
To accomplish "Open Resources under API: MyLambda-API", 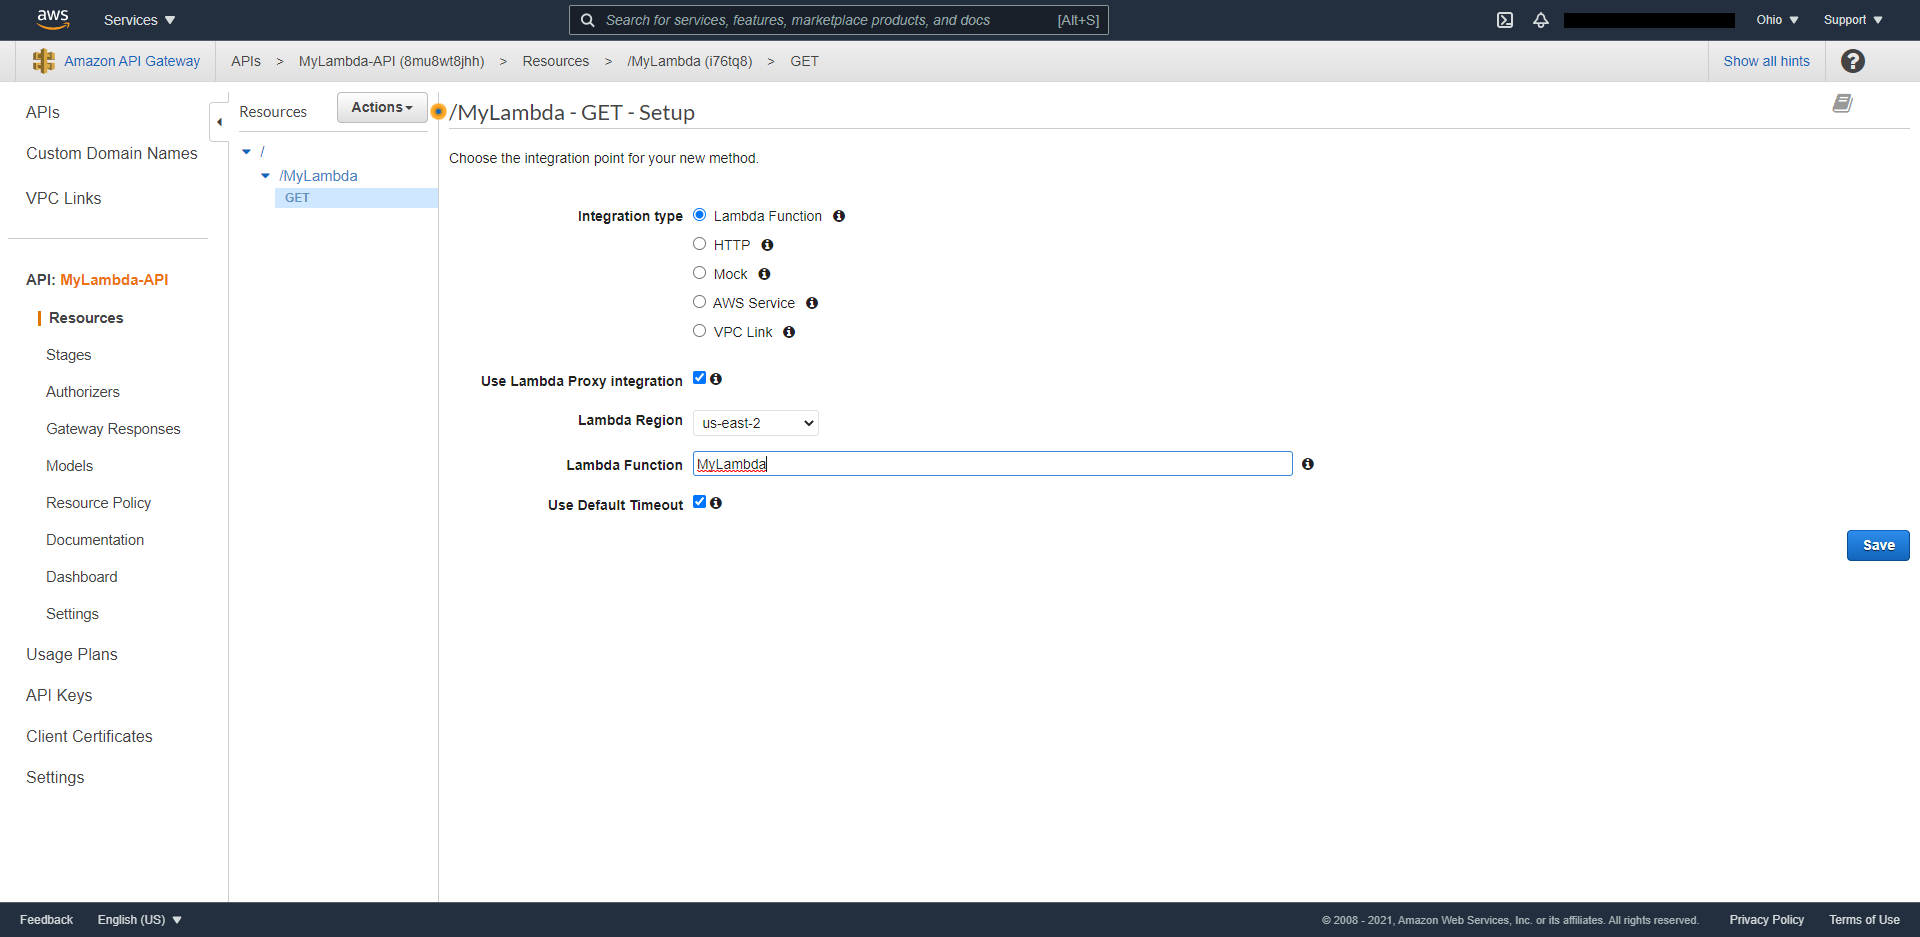I will 86,318.
